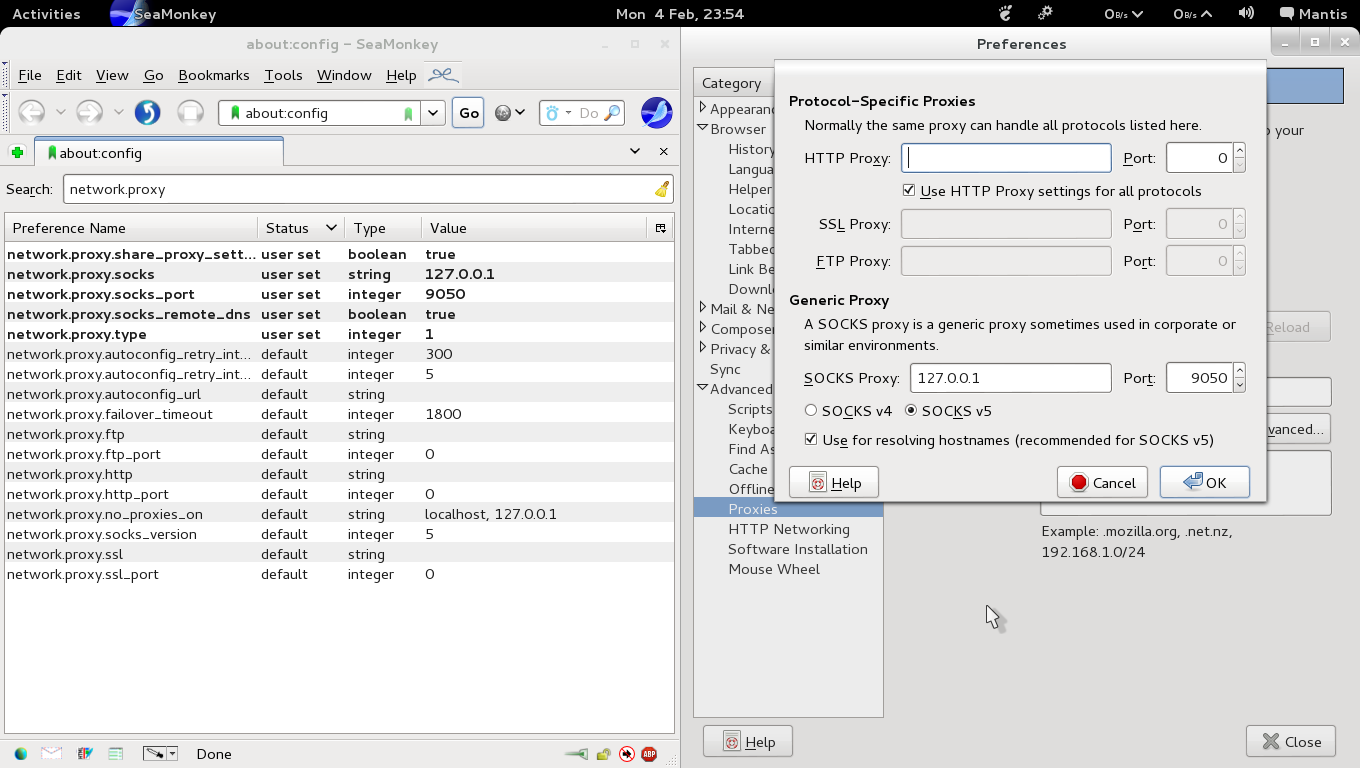Open Activities overview in the top bar
Viewport: 1360px width, 768px height.
coord(46,14)
